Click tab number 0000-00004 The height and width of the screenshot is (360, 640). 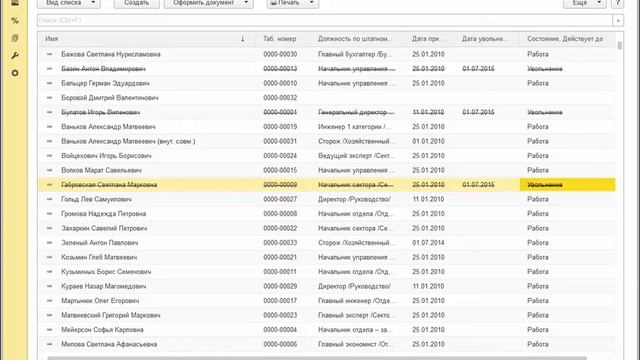pyautogui.click(x=280, y=329)
